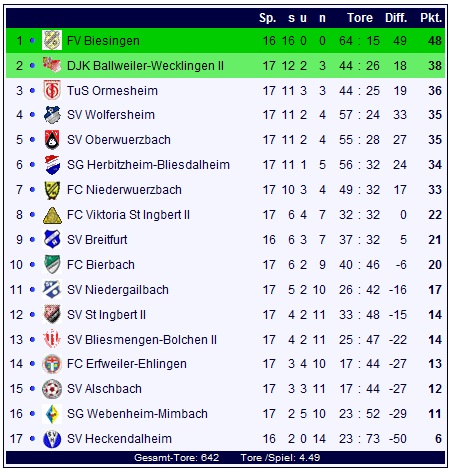Click the Sp. column header

pyautogui.click(x=268, y=18)
